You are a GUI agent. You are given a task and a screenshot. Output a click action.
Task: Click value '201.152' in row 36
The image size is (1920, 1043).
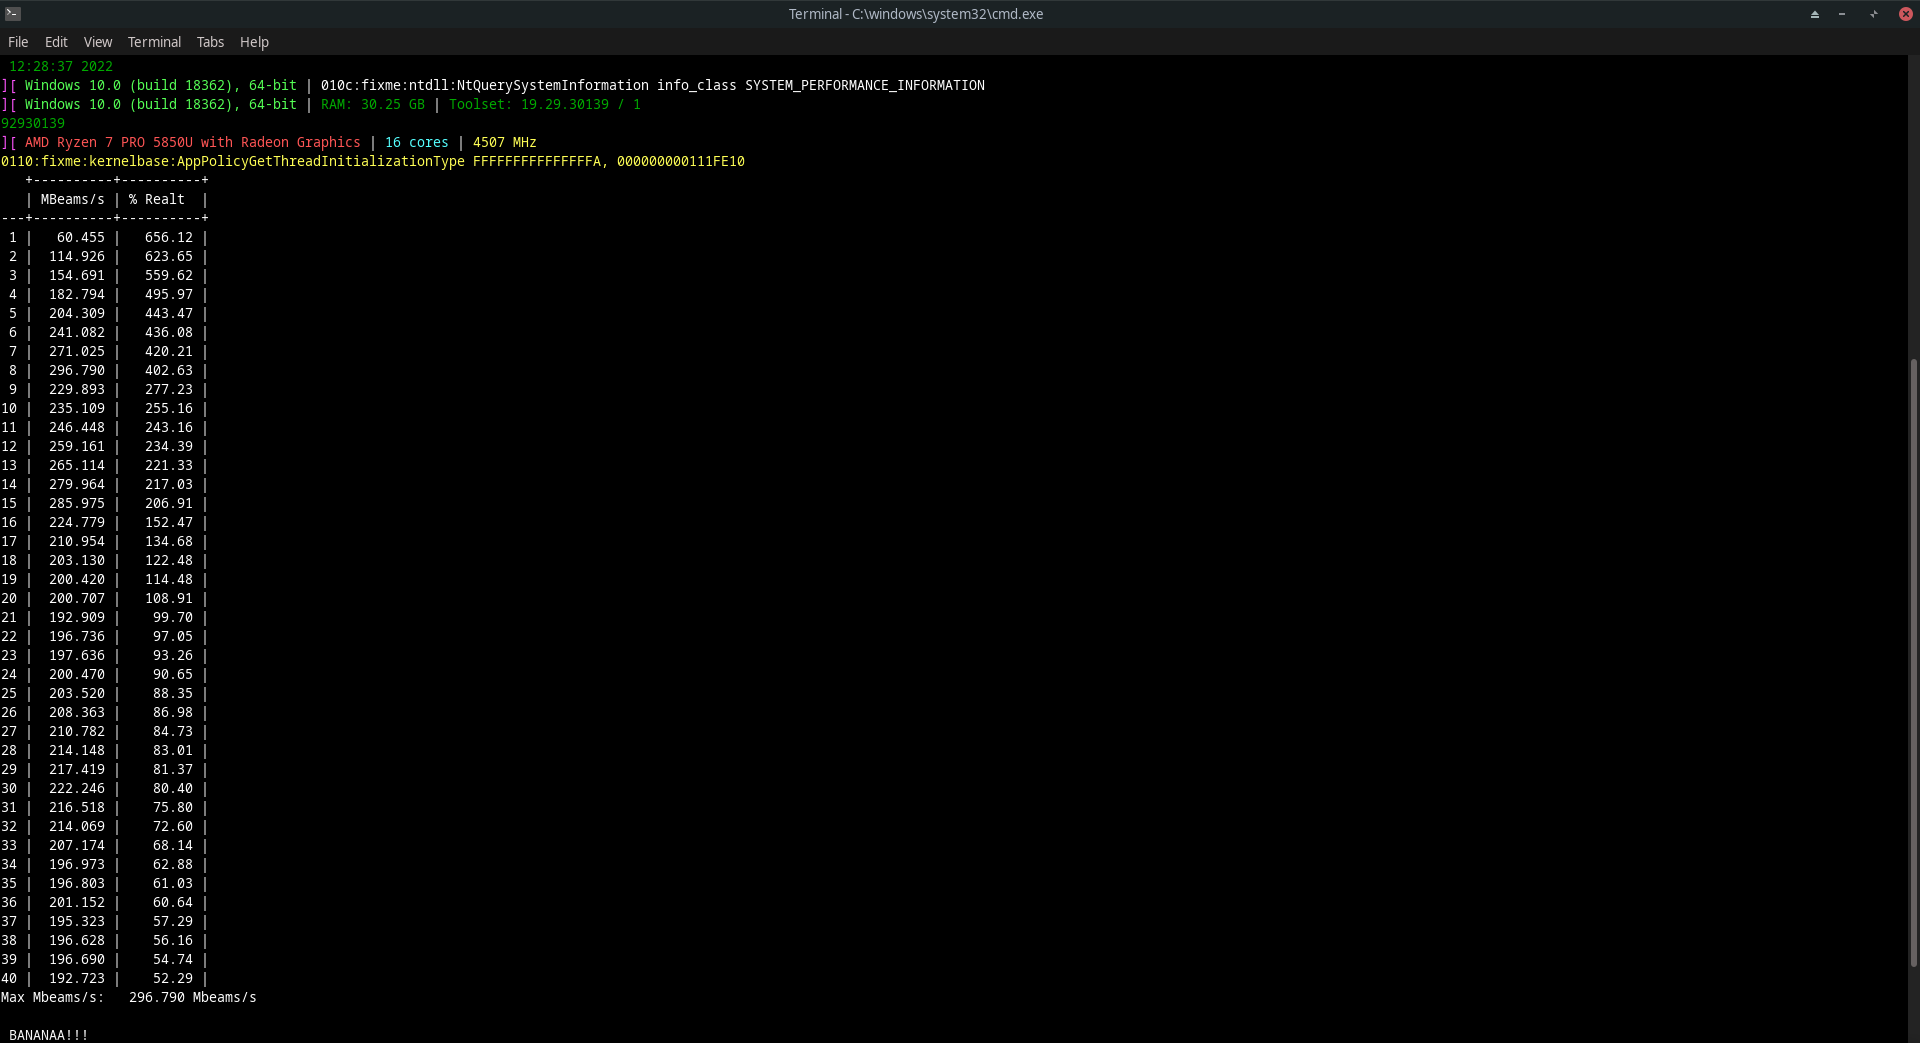coord(77,902)
